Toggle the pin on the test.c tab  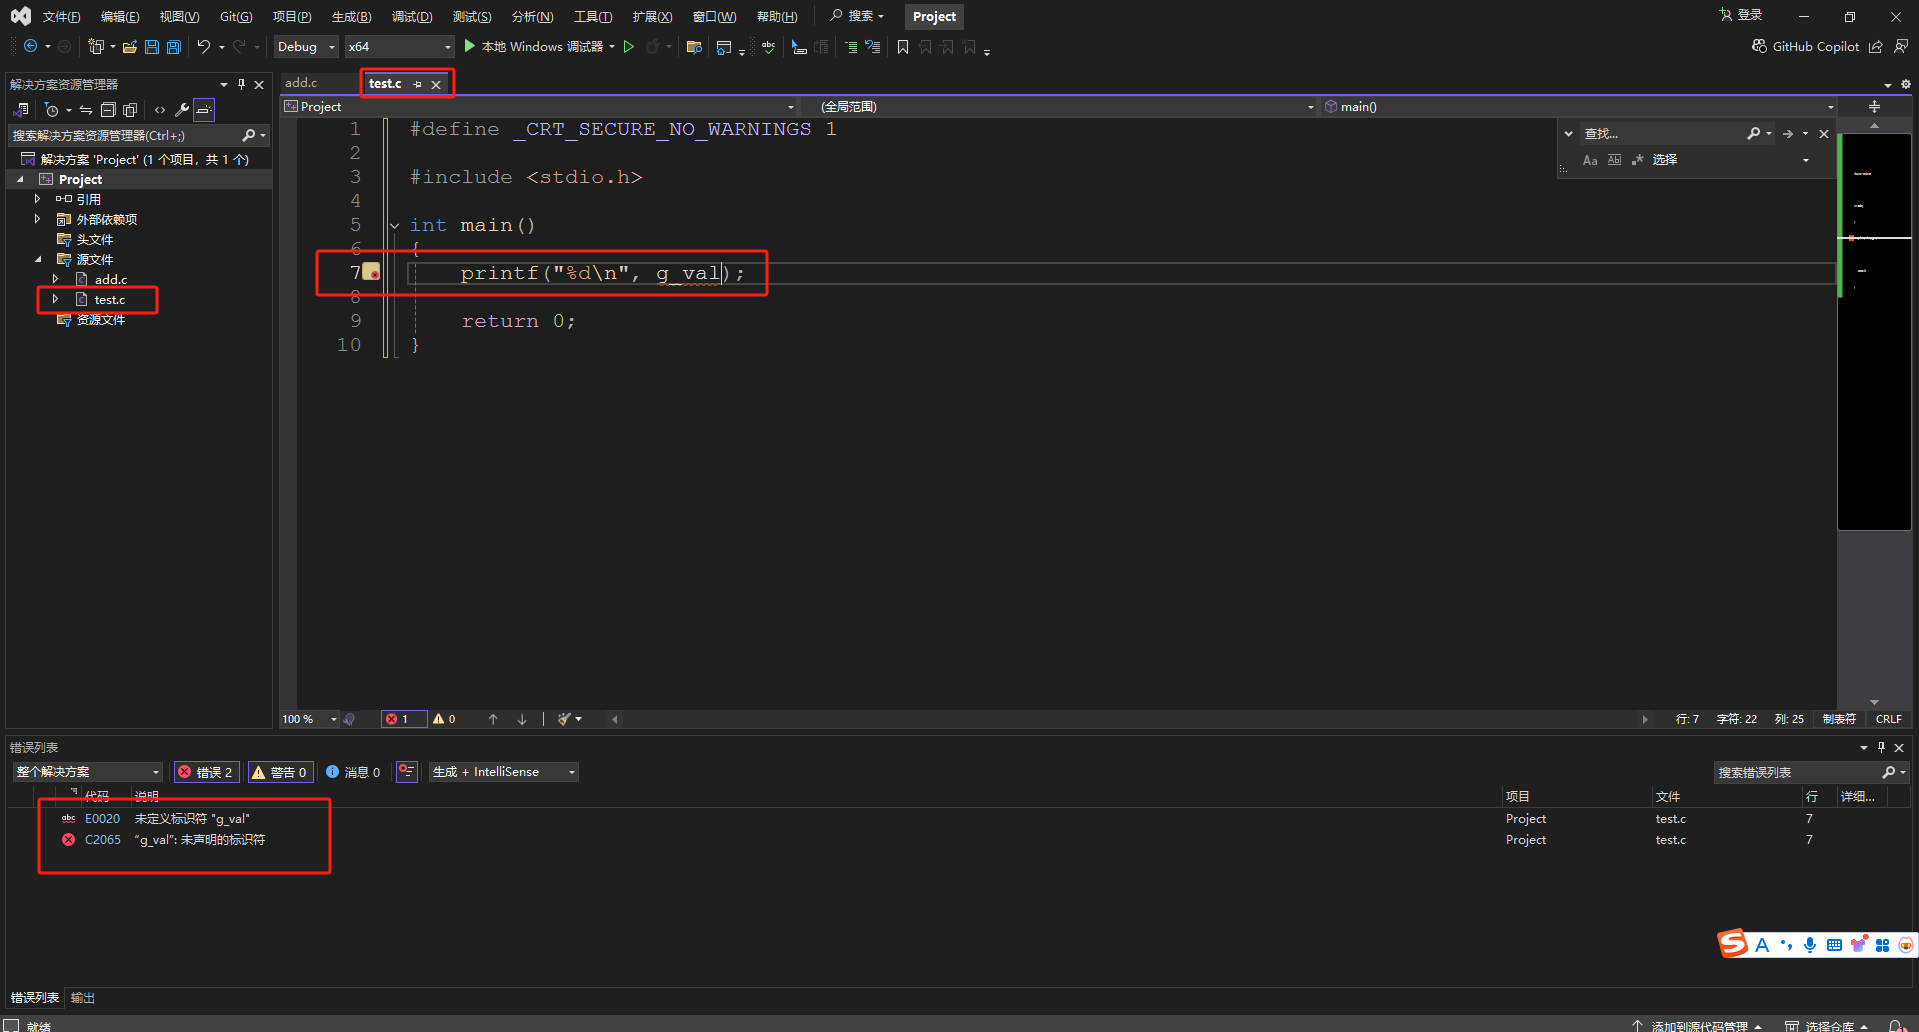417,84
